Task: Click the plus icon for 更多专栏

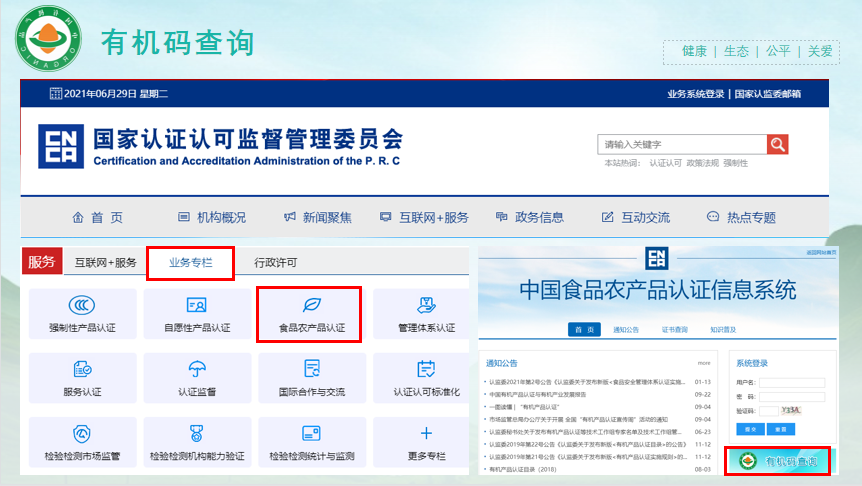Action: click(x=426, y=433)
